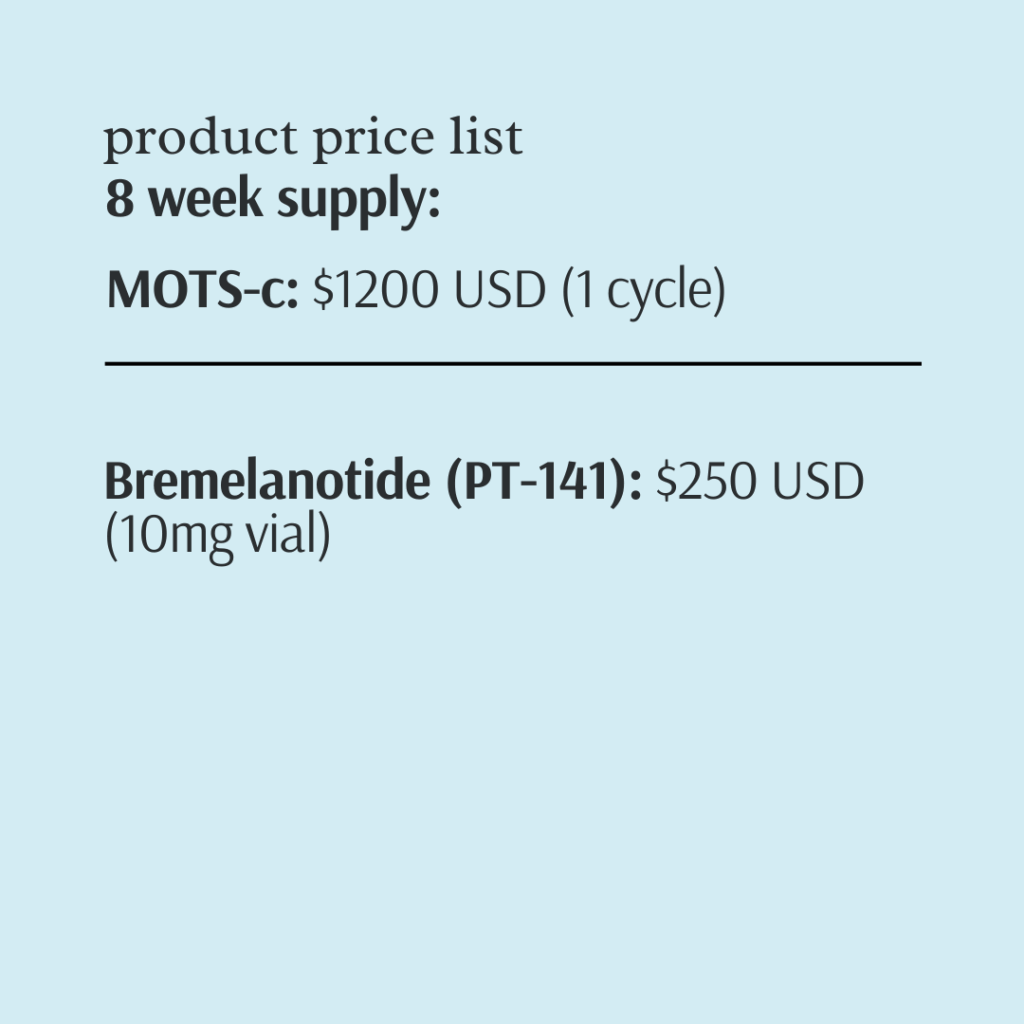Click the dollar sign in $250
The width and height of the screenshot is (1024, 1024).
click(x=665, y=481)
